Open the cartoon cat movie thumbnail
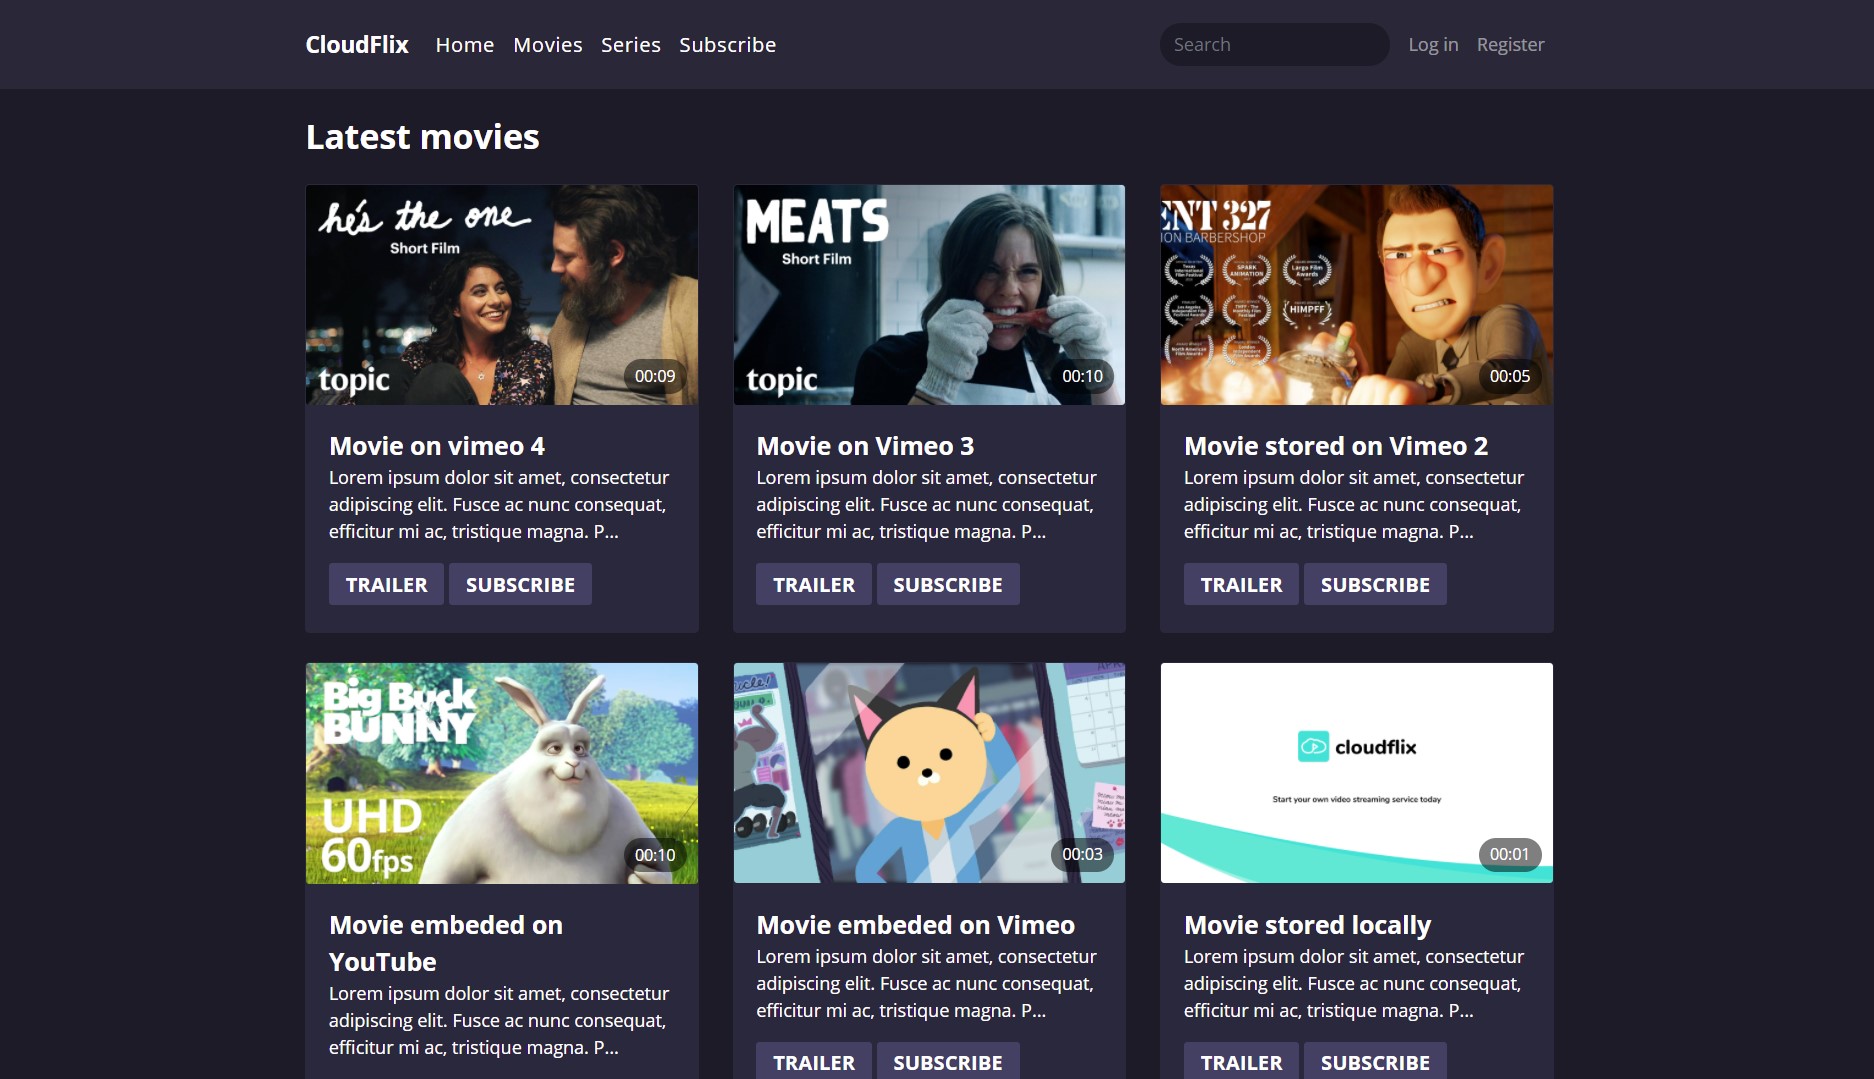The height and width of the screenshot is (1079, 1874). pyautogui.click(x=929, y=773)
